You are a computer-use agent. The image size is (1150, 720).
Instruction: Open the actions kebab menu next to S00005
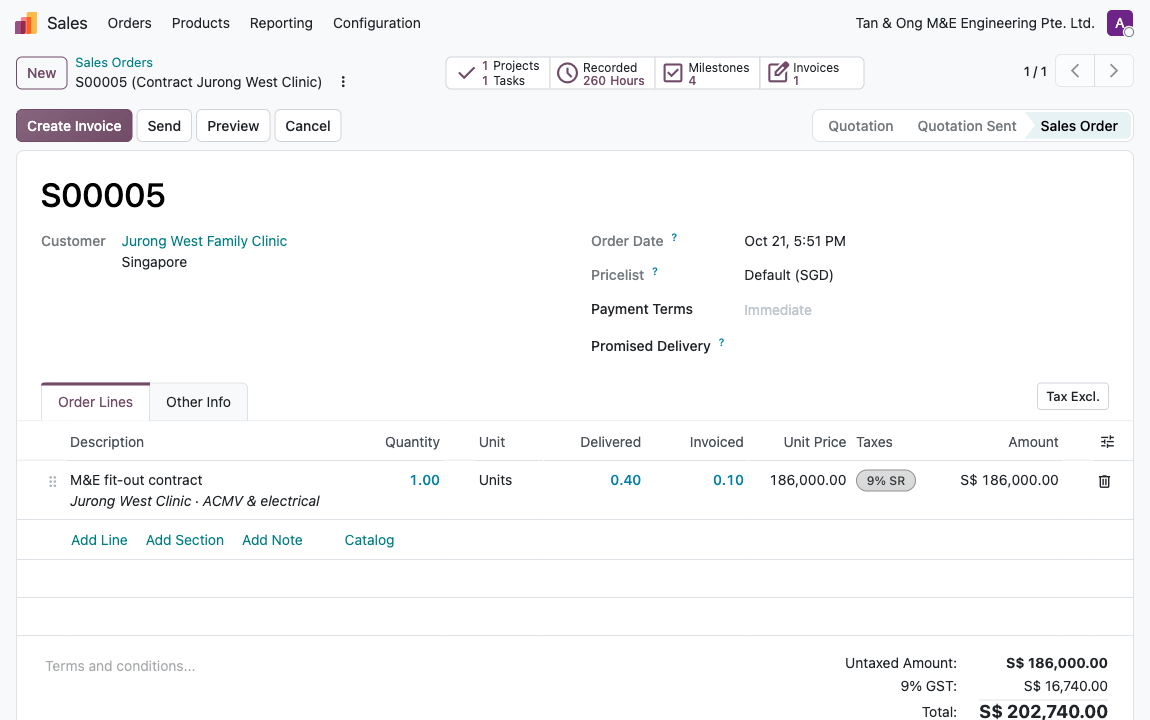tap(343, 82)
